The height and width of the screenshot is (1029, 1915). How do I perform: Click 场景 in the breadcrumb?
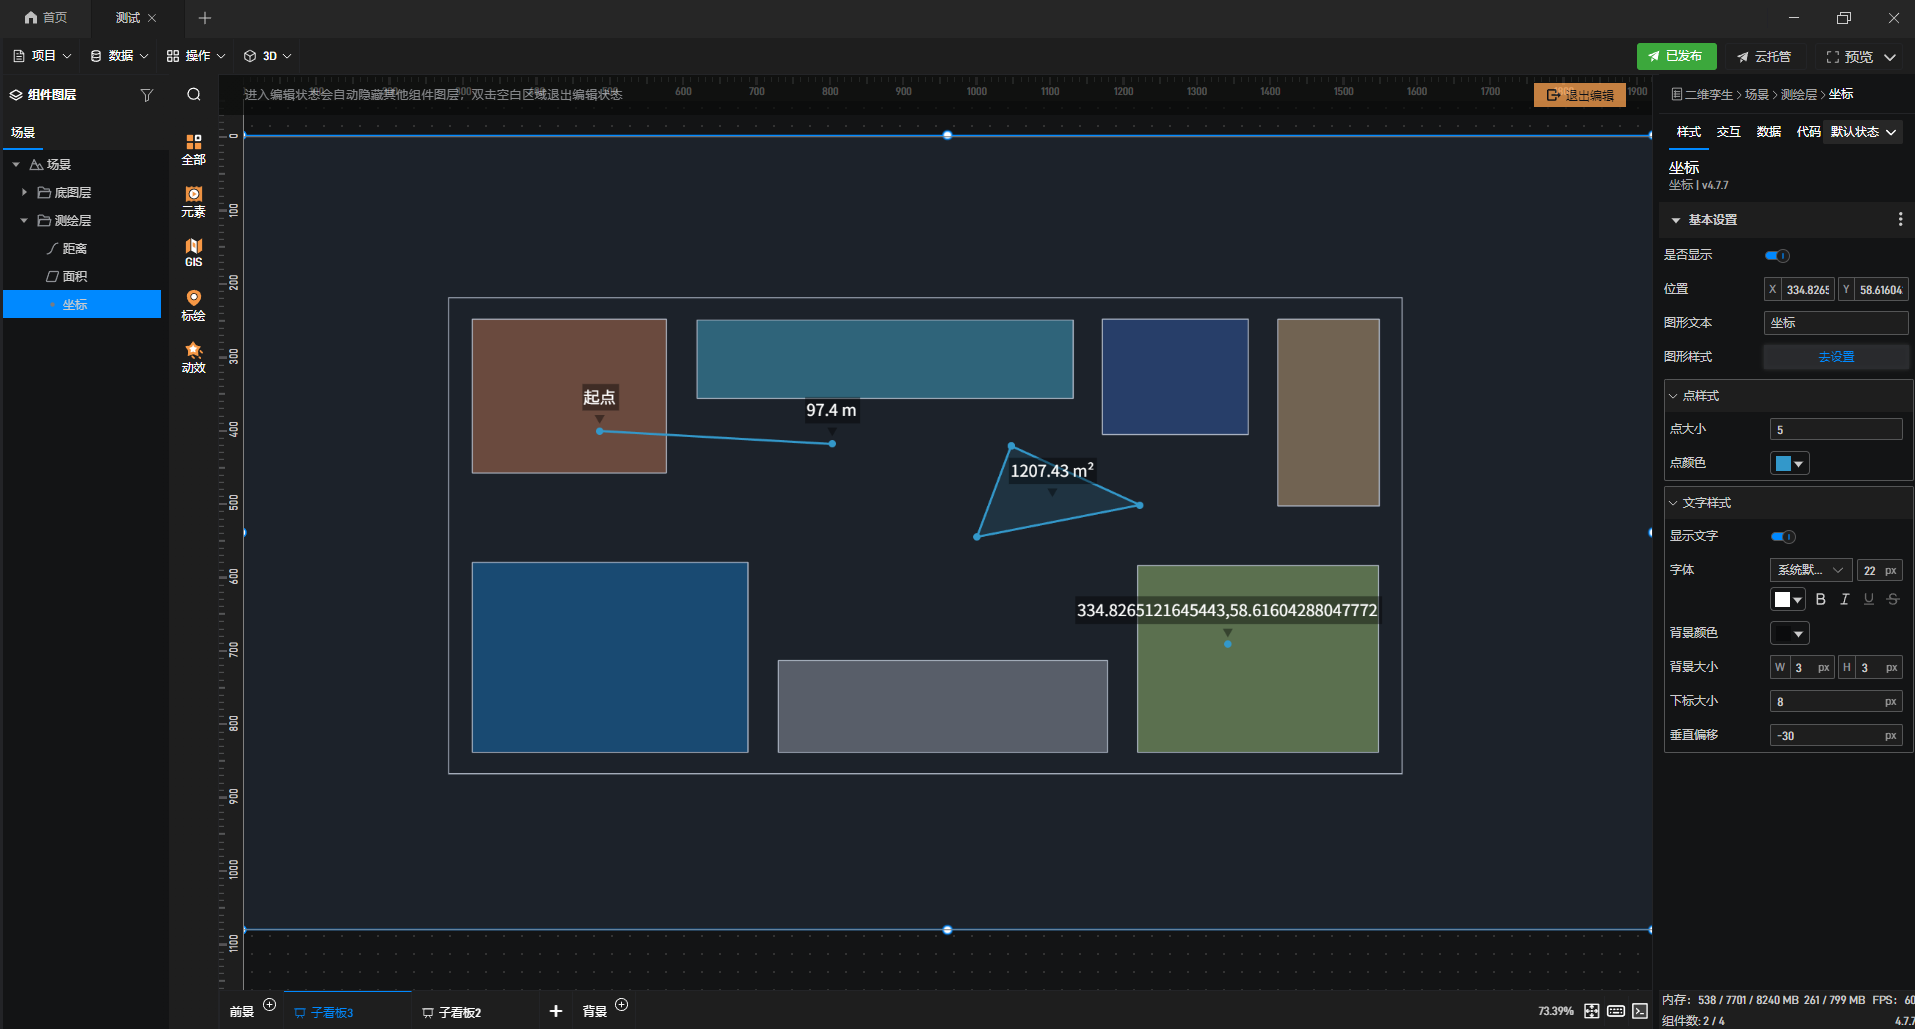click(x=1757, y=95)
